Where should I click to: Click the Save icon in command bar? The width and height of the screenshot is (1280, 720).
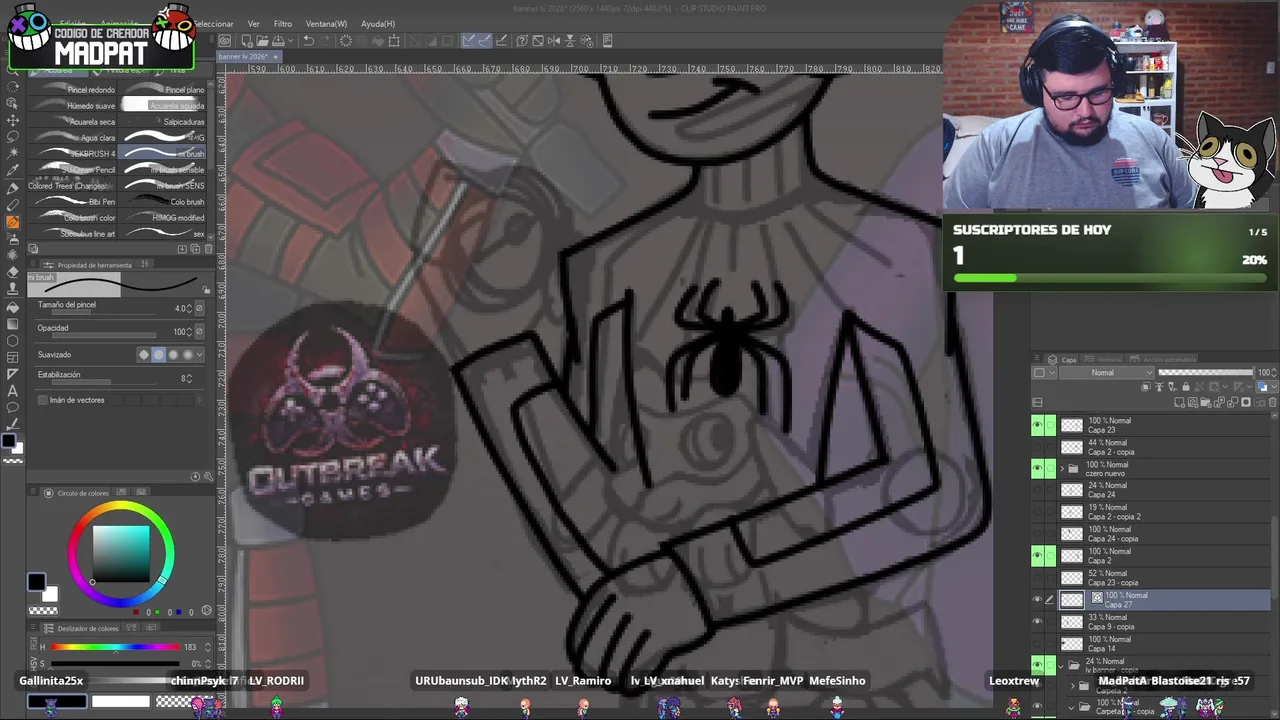278,41
